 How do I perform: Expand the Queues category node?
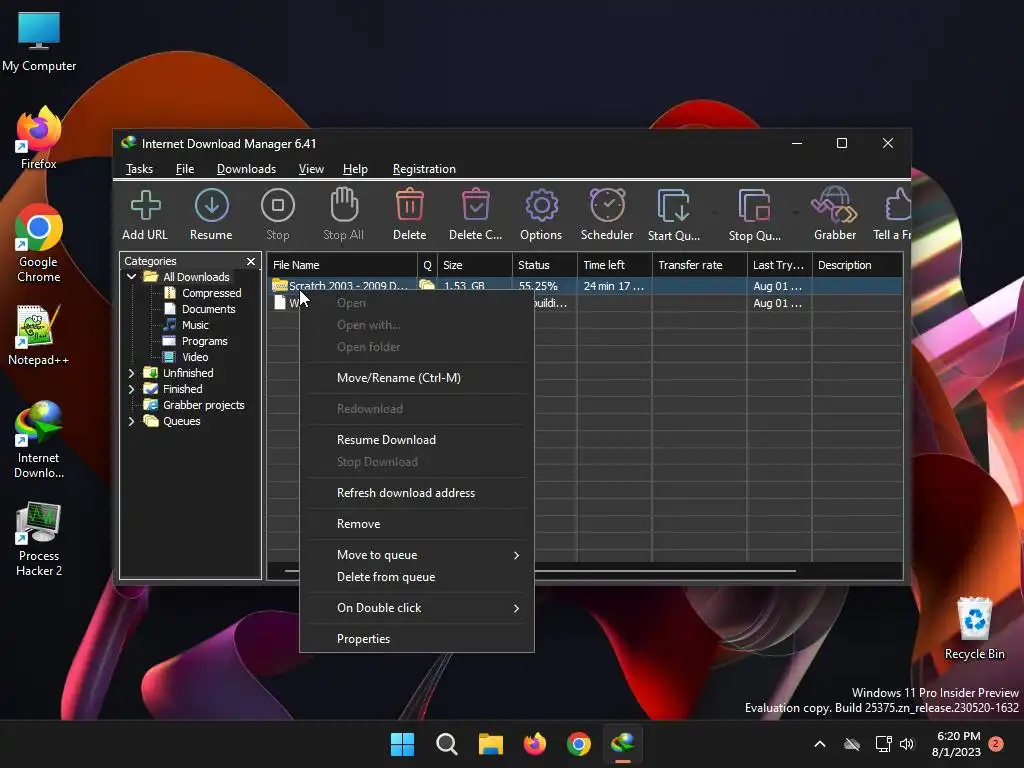(131, 421)
